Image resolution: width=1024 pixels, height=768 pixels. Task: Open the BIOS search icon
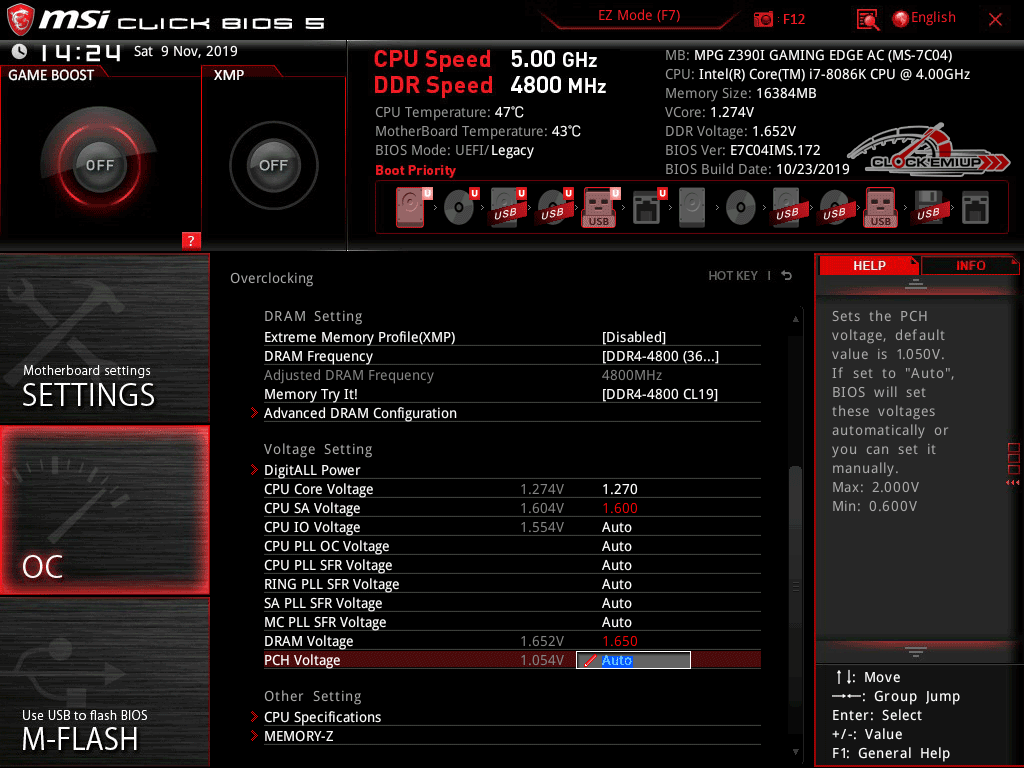pyautogui.click(x=868, y=19)
